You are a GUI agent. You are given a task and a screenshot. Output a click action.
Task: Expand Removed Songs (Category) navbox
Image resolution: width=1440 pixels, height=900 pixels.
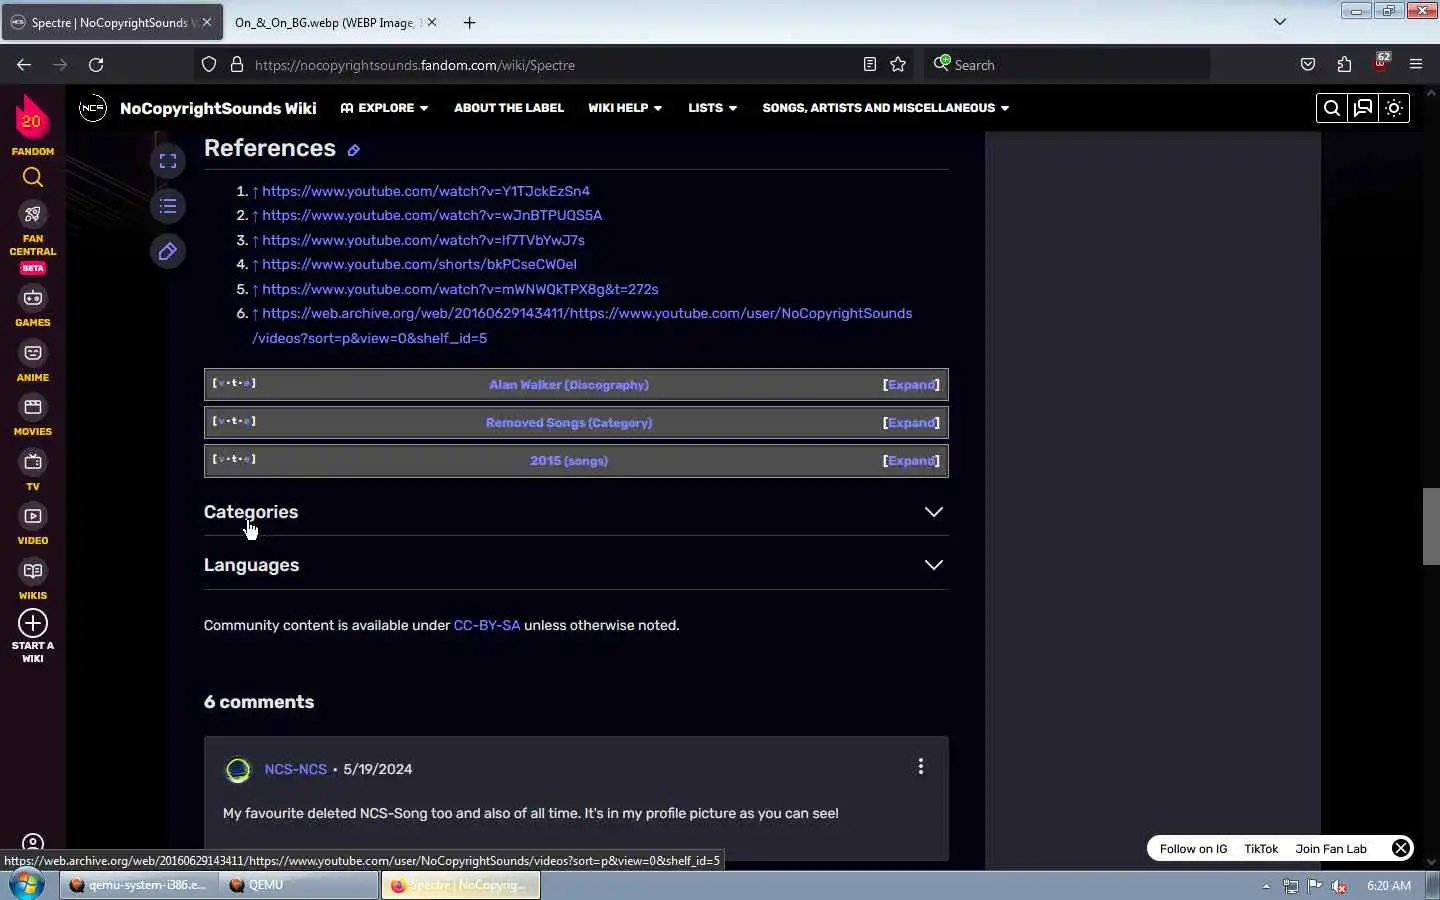[911, 423]
